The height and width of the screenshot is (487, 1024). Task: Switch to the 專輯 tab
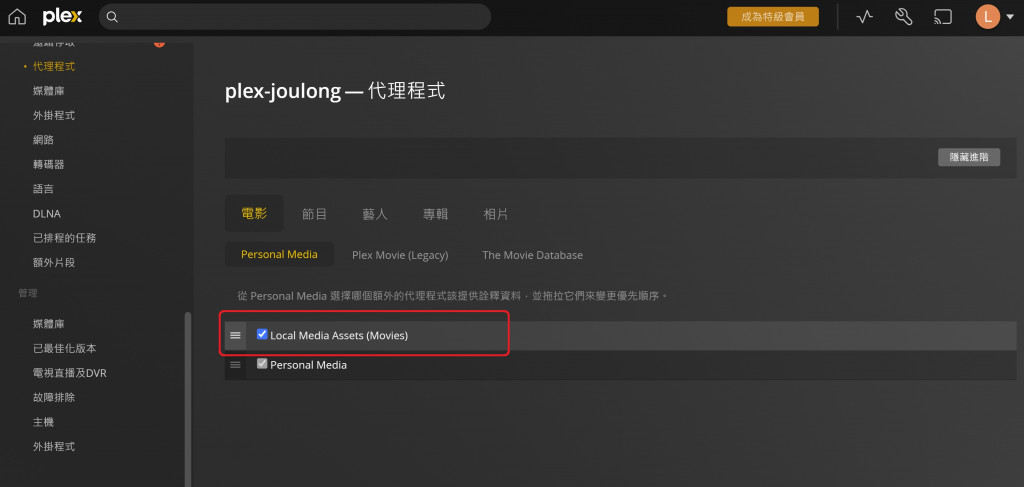coord(436,214)
